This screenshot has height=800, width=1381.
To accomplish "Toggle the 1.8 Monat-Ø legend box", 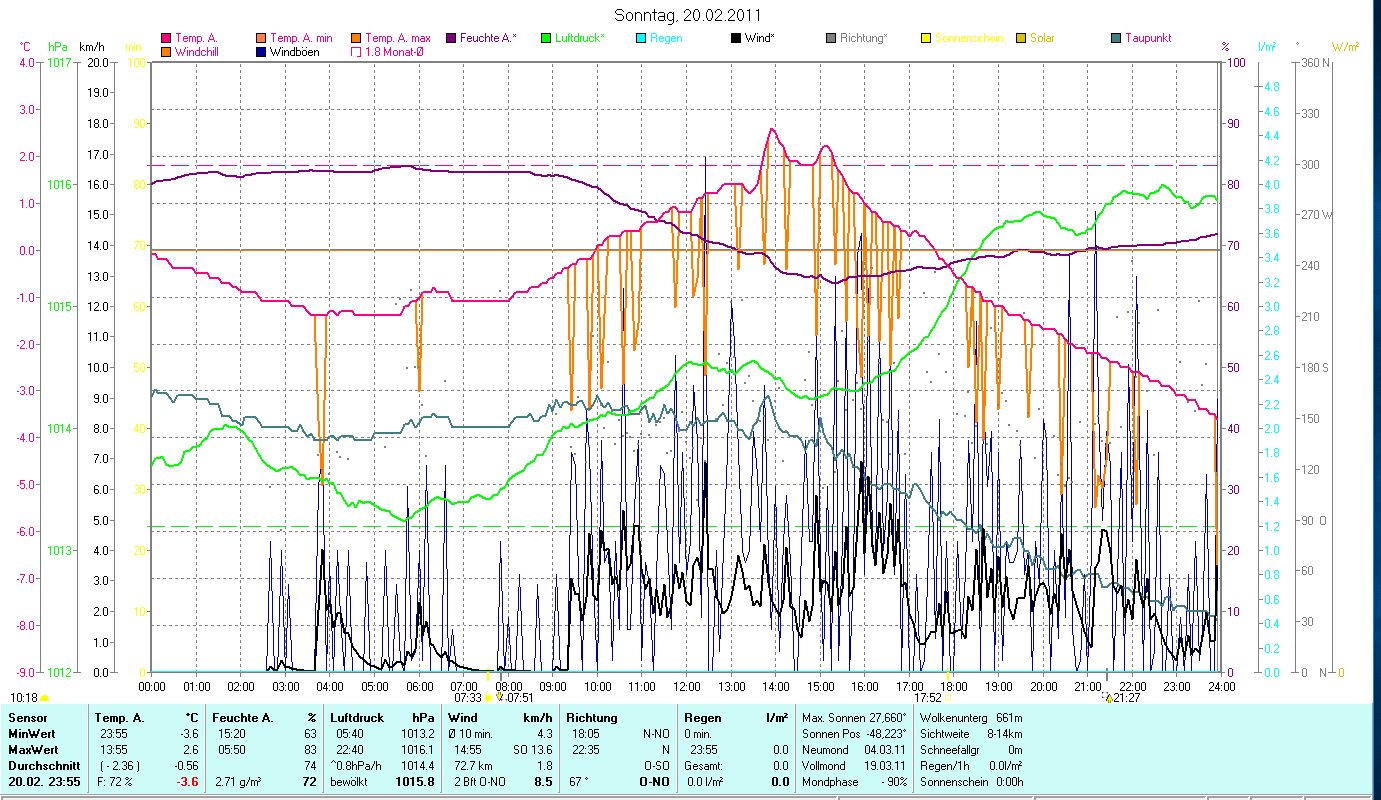I will tap(355, 51).
